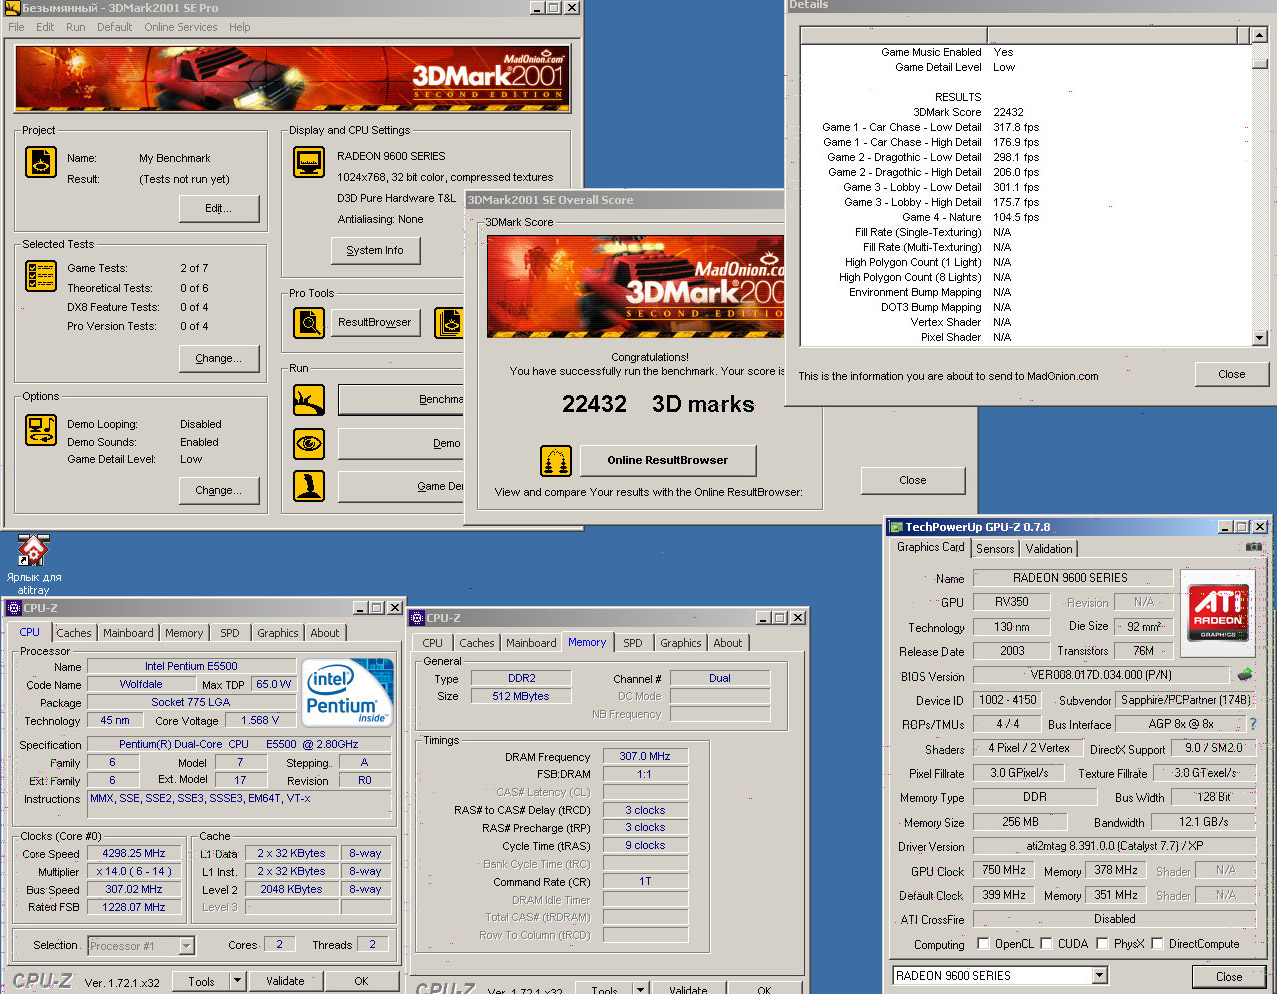
Task: Open the Processor #1 selection dropdown
Action: [186, 946]
